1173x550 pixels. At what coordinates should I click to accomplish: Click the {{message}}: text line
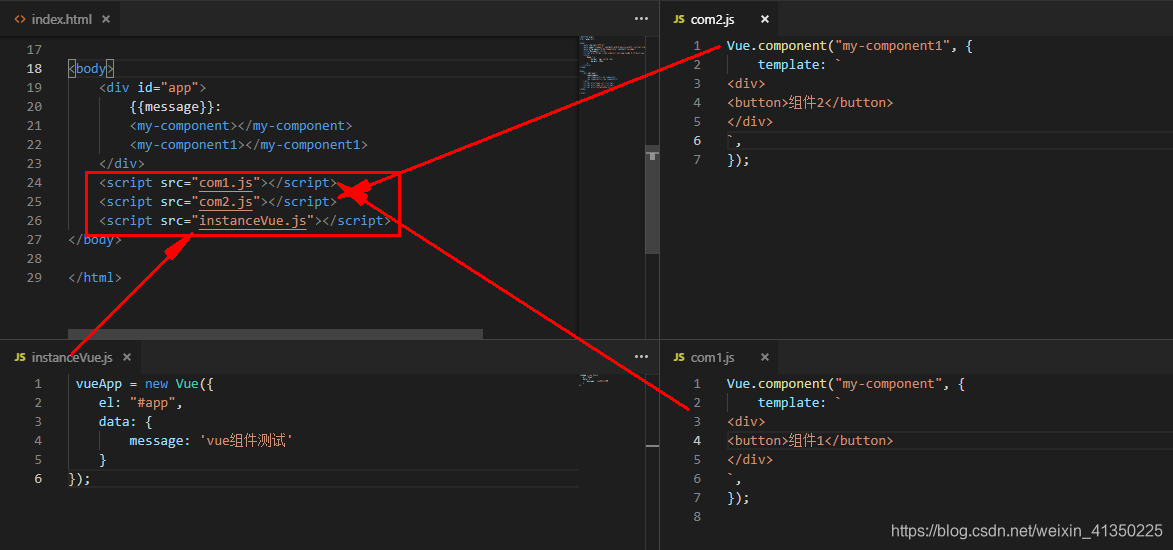tap(174, 106)
